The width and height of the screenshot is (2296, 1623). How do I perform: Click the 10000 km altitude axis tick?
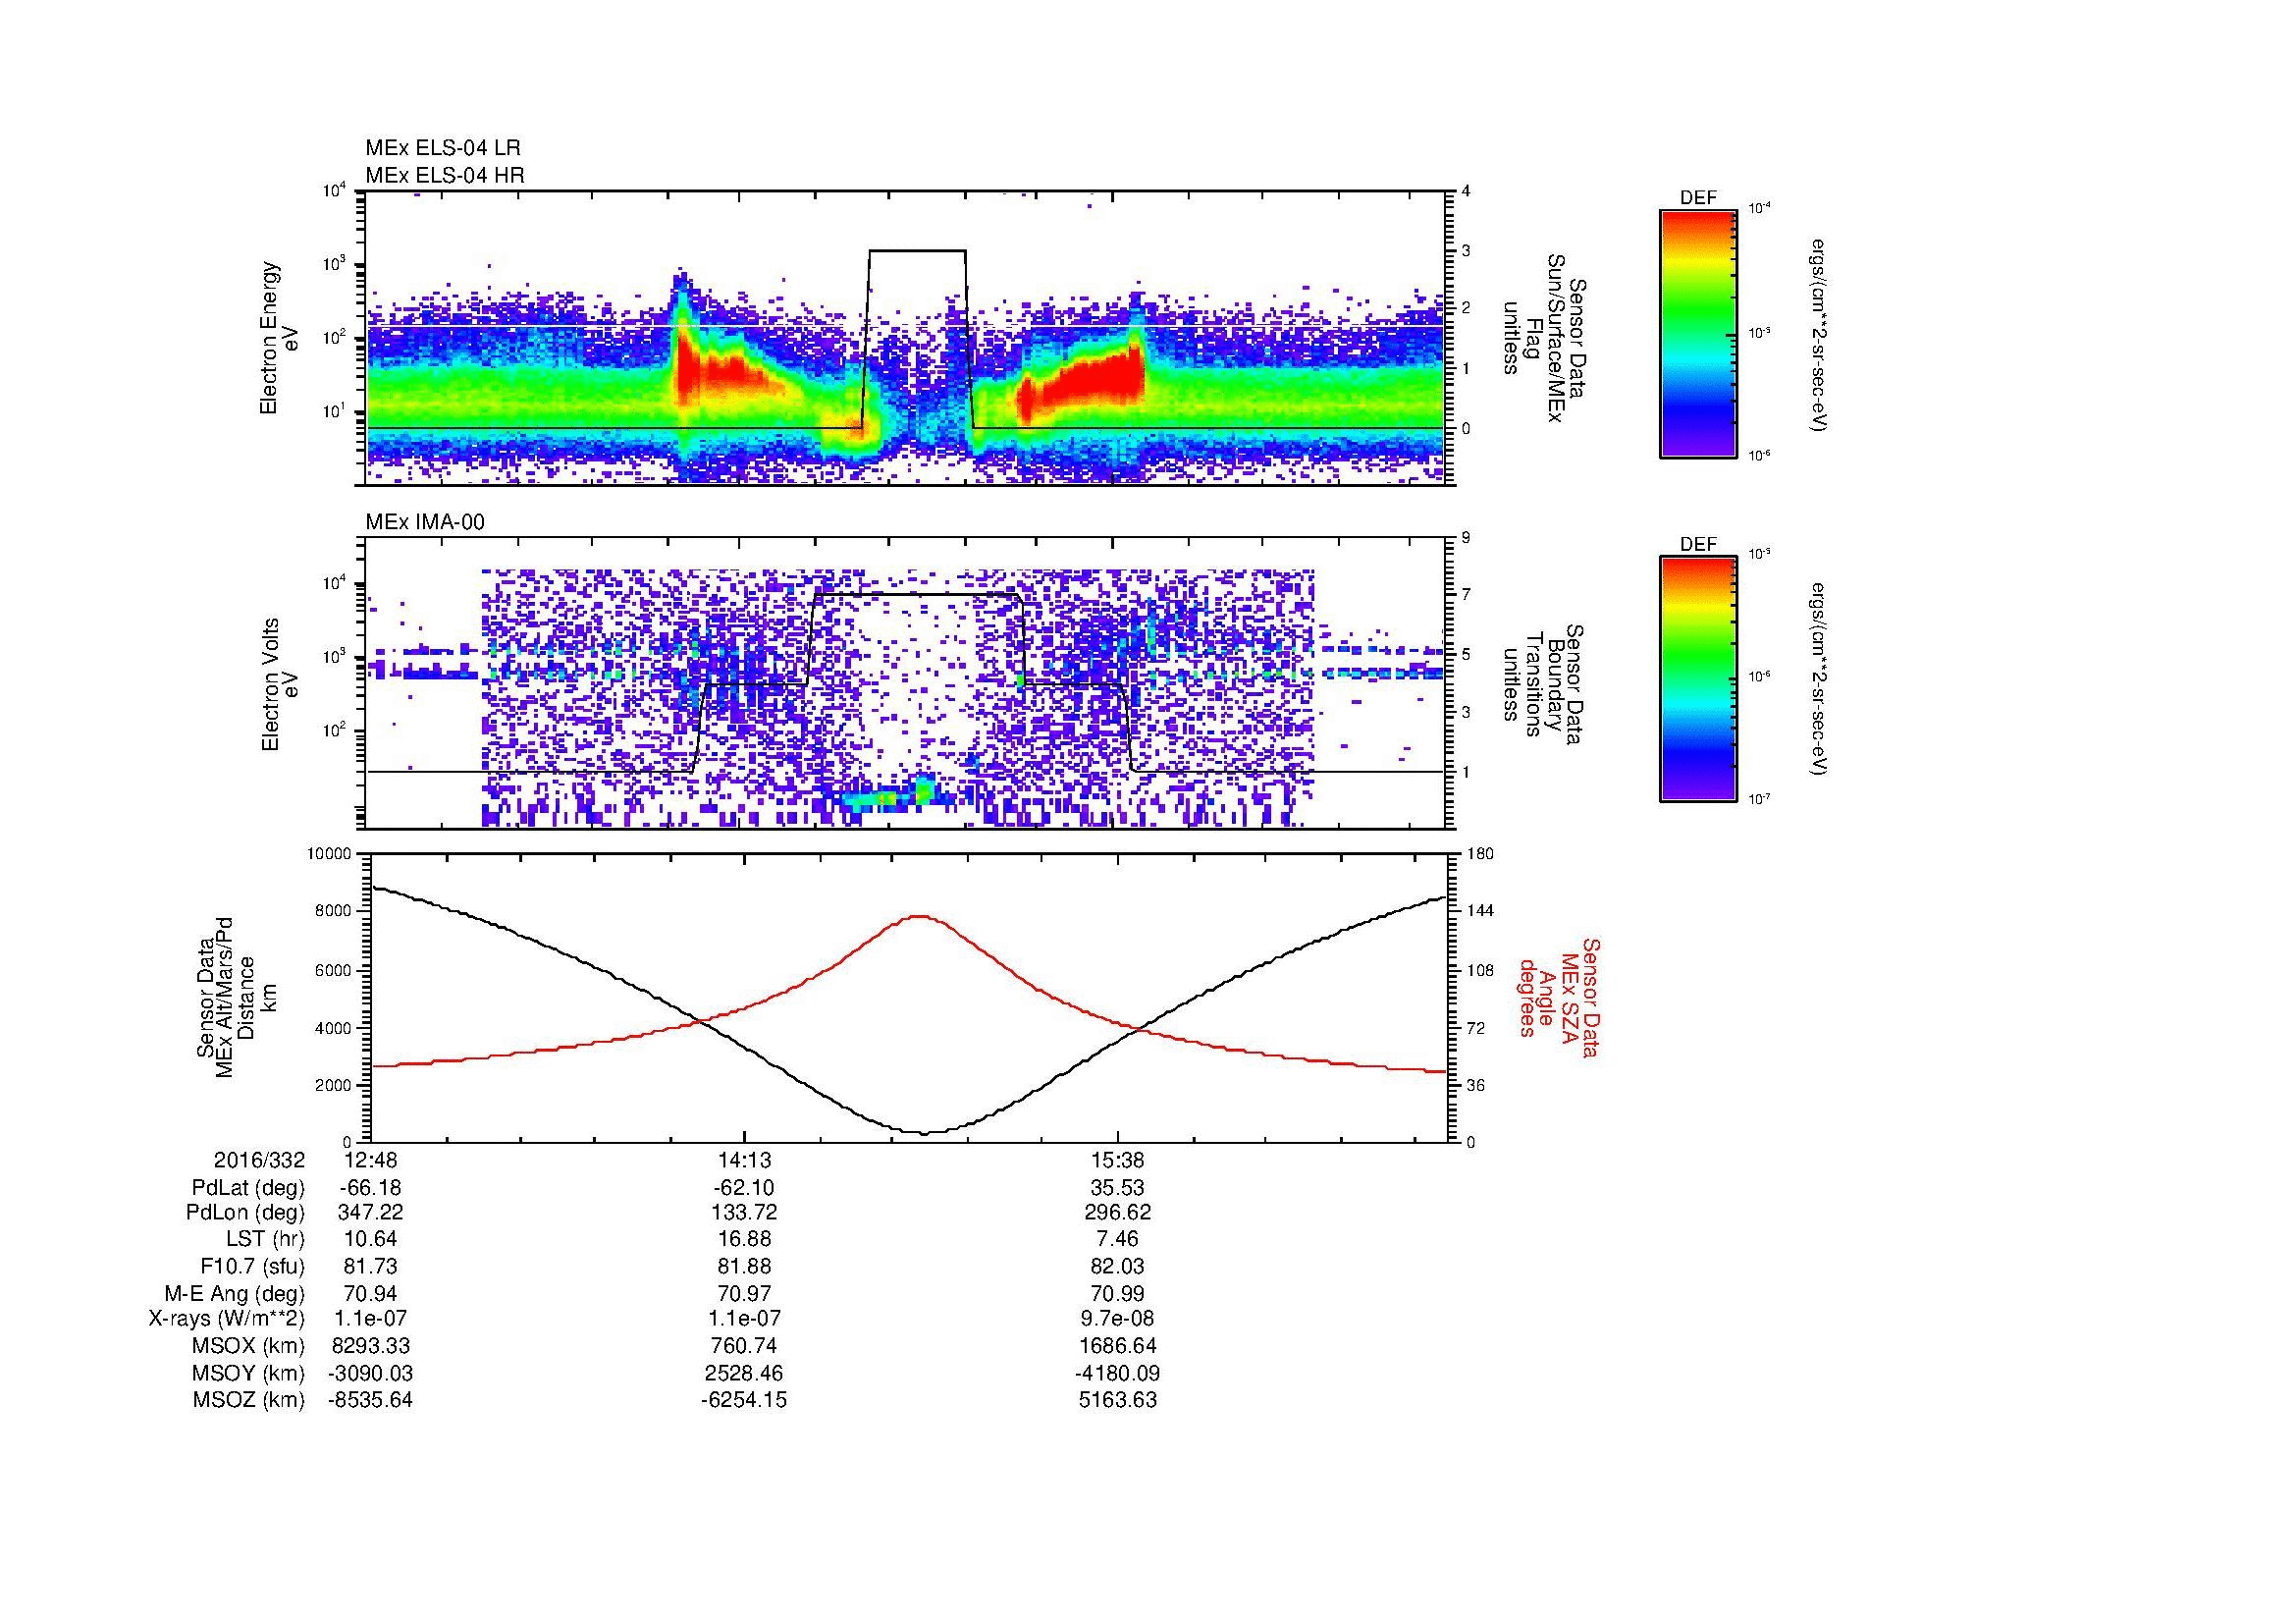[x=331, y=854]
